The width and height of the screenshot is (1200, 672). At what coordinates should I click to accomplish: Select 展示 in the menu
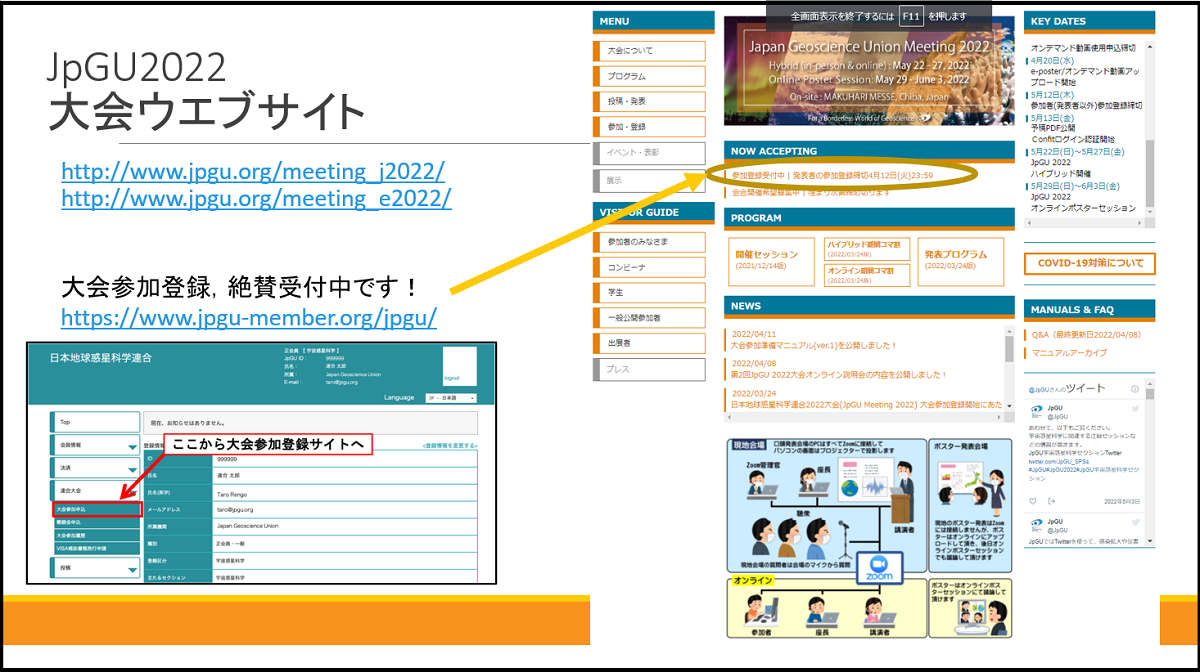[649, 180]
